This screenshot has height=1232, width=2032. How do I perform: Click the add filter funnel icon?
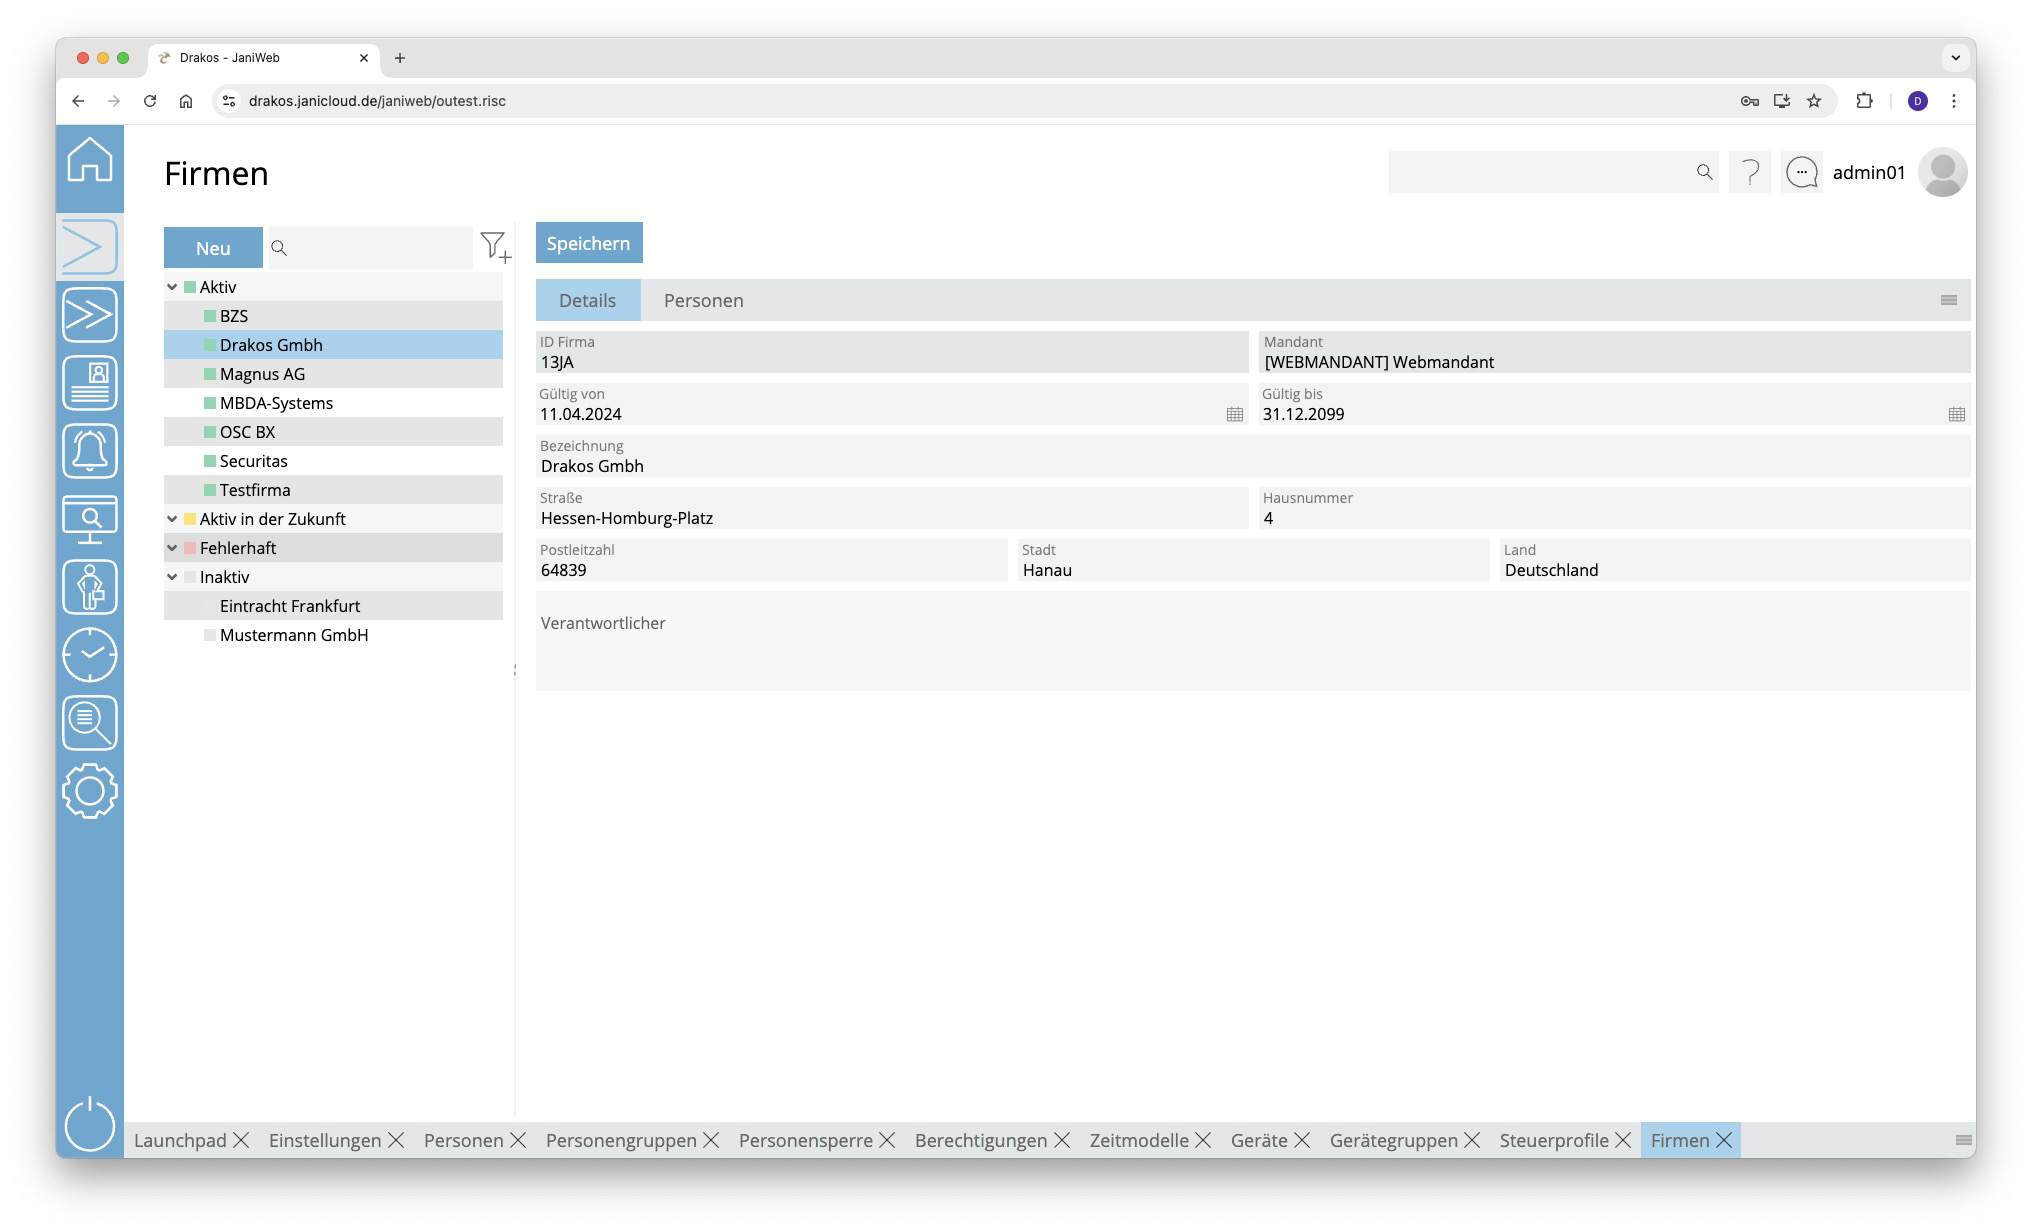tap(495, 247)
